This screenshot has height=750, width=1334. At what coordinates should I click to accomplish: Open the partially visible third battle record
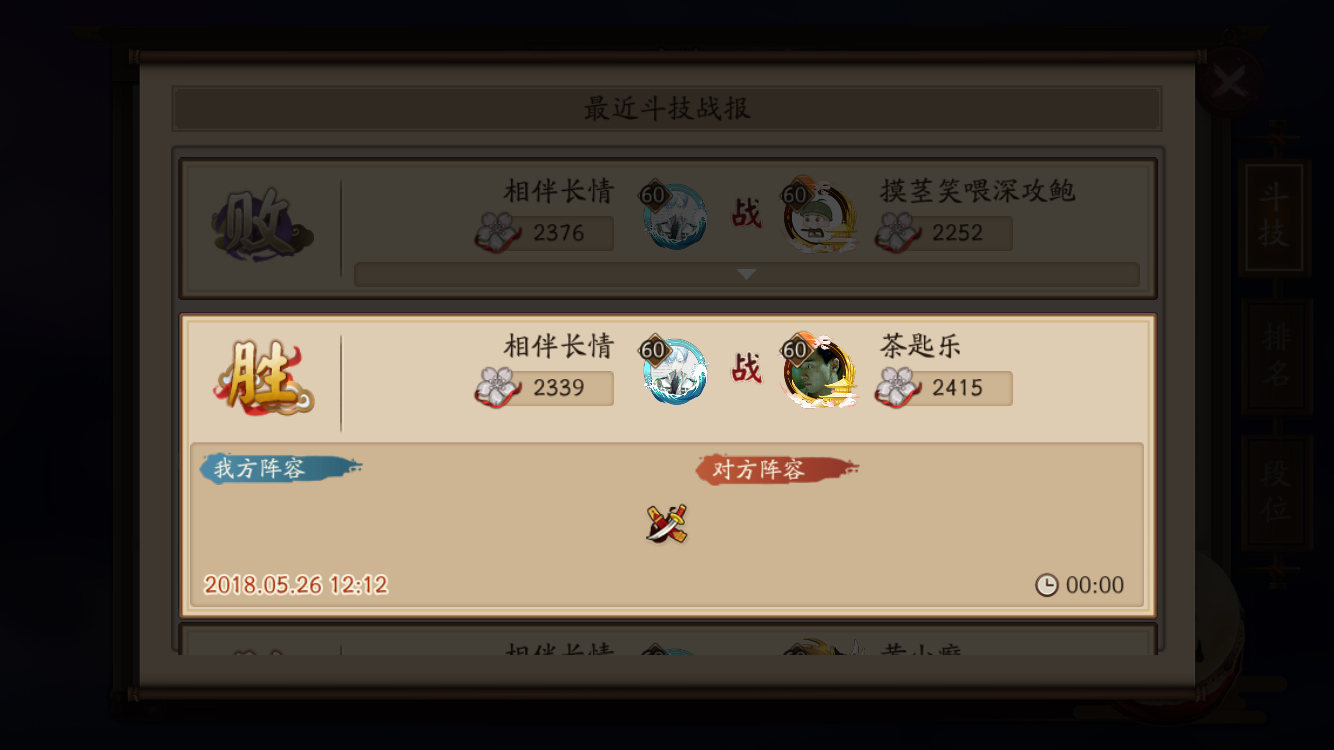(x=668, y=640)
